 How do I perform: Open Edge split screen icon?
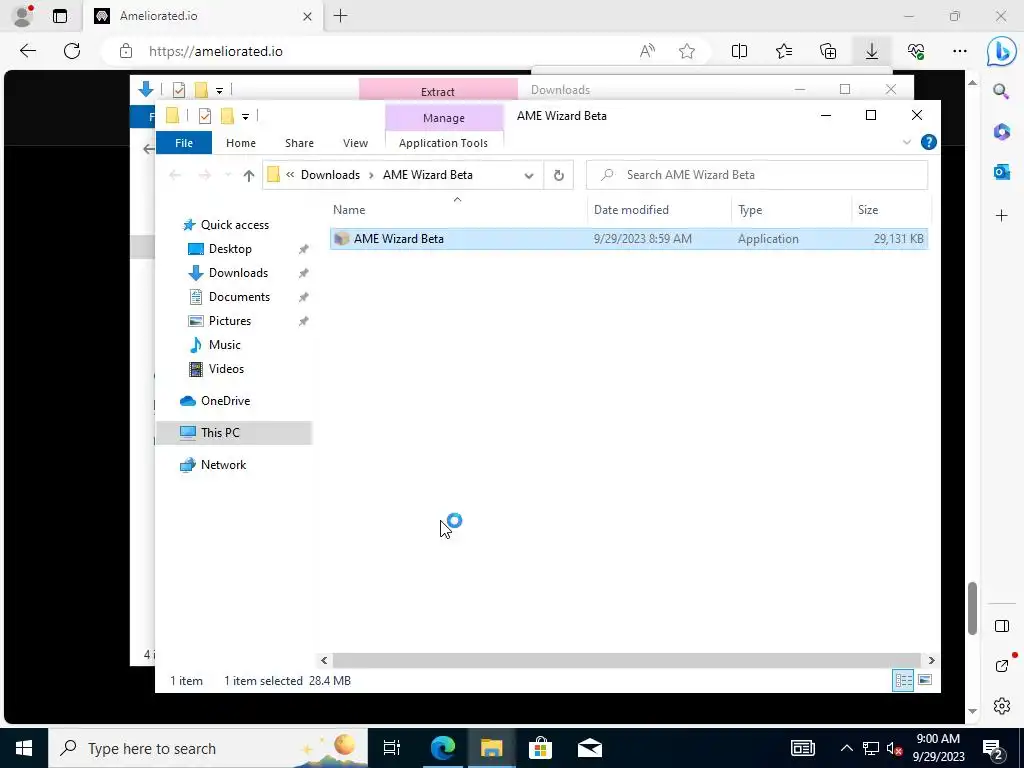tap(739, 51)
